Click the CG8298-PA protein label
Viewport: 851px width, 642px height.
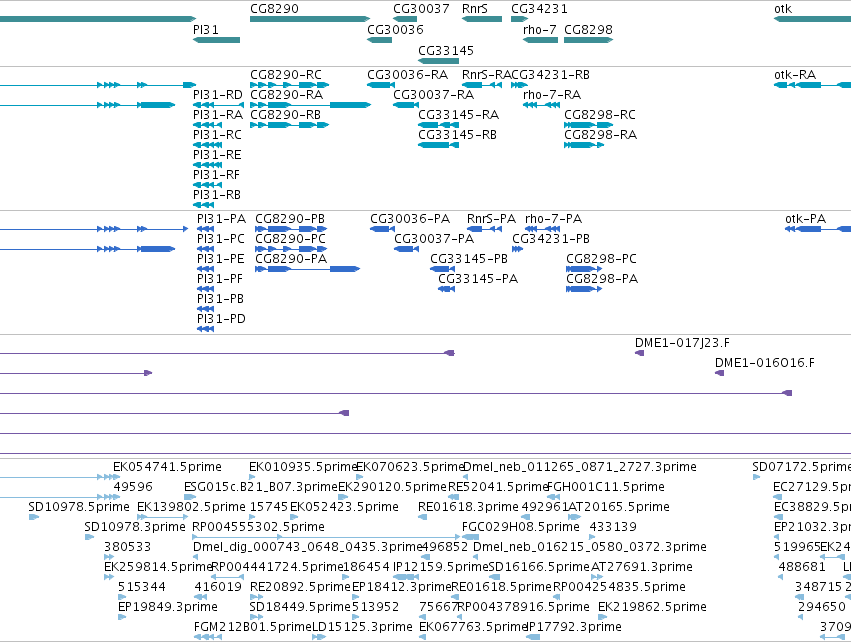[602, 279]
